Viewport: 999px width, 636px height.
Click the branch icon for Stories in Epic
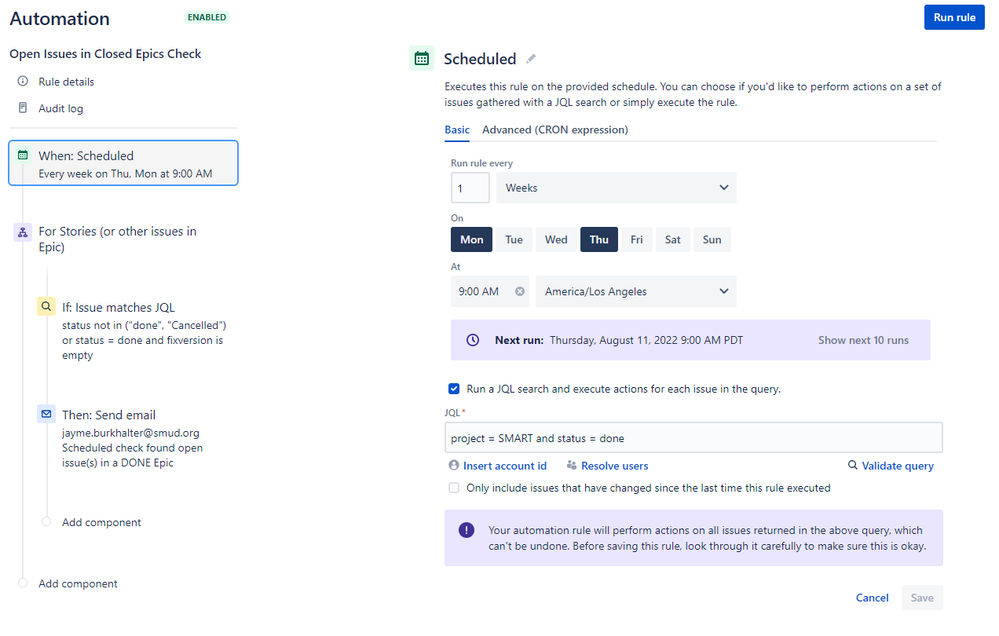pos(23,232)
